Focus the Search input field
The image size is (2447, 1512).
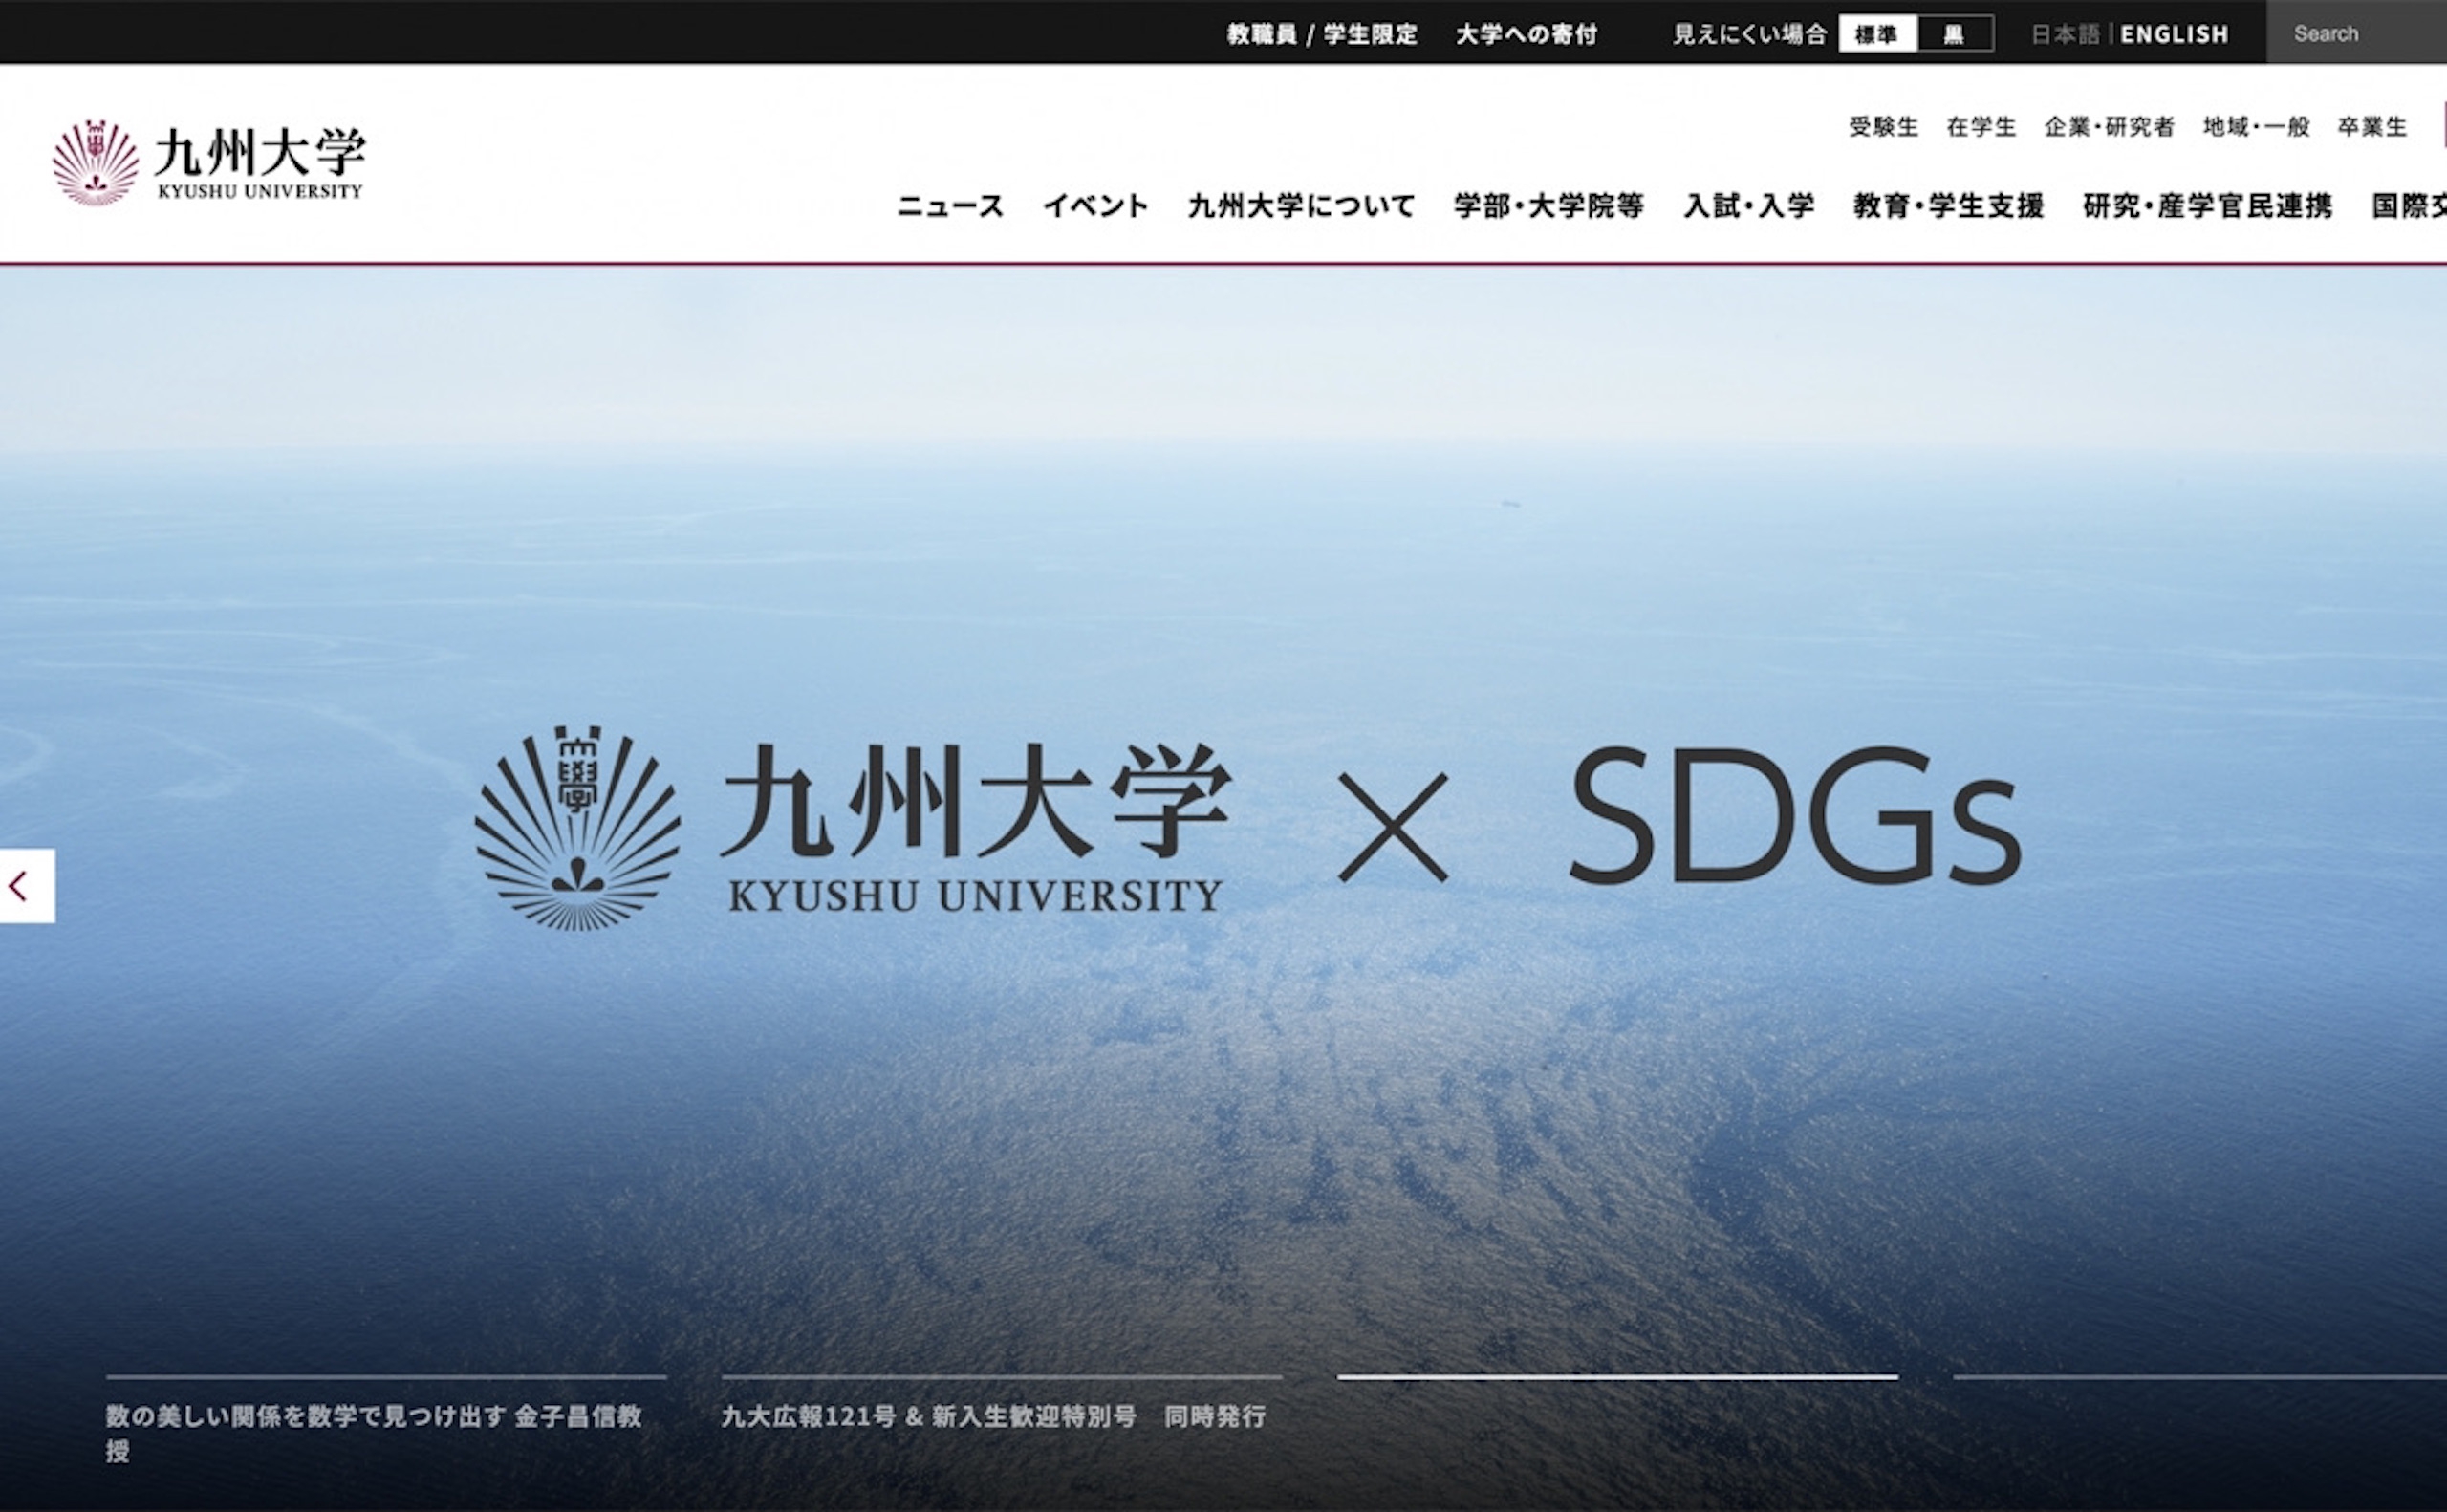point(2357,33)
